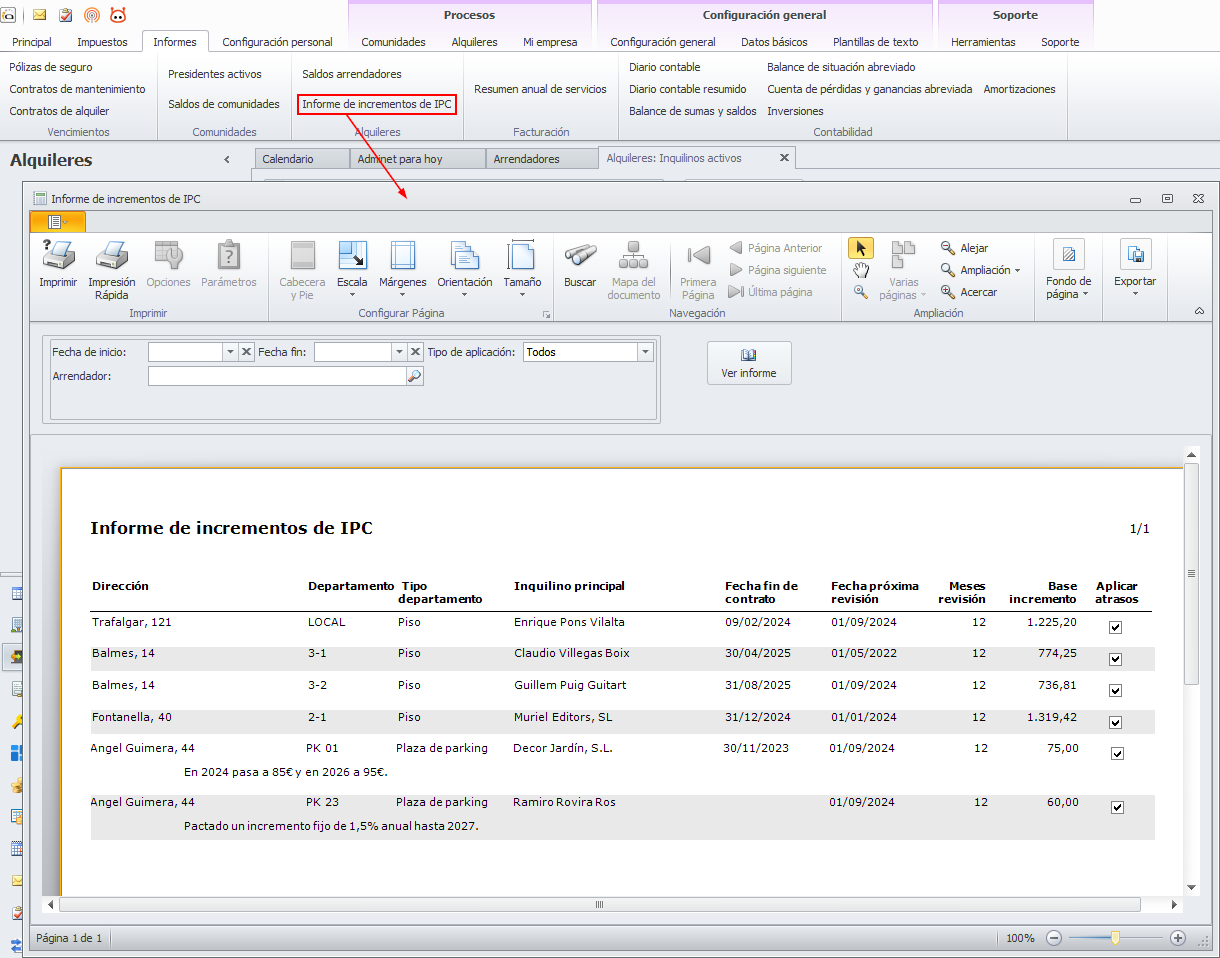Open Informe de incrementos de IPC link
Screen dimensions: 1220x958
pos(377,104)
